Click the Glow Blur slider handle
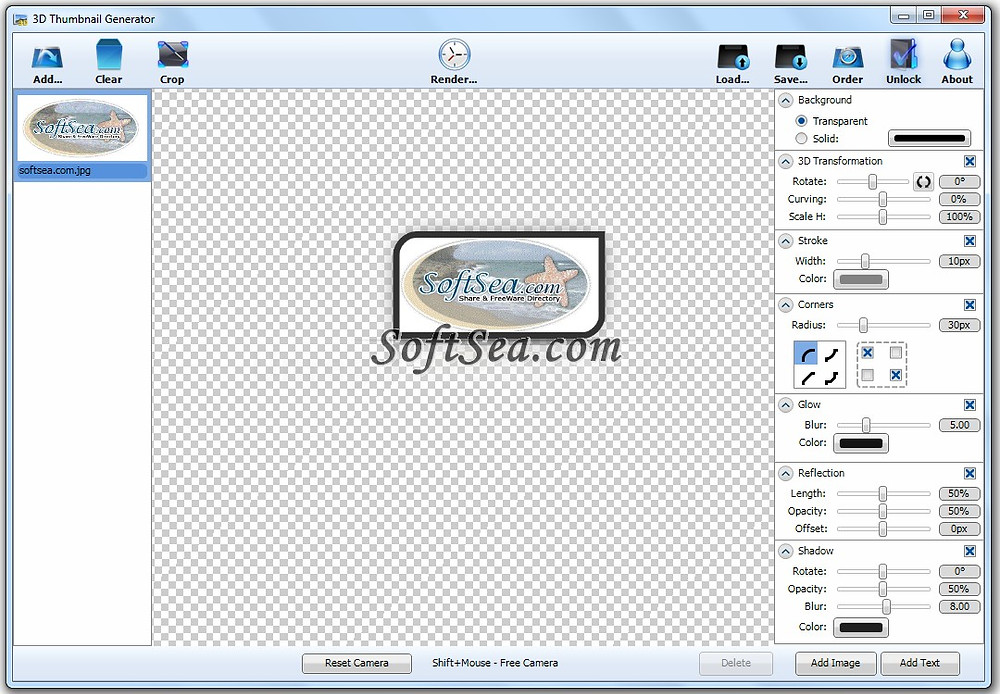Screen dimensions: 1000x694 tap(866, 425)
